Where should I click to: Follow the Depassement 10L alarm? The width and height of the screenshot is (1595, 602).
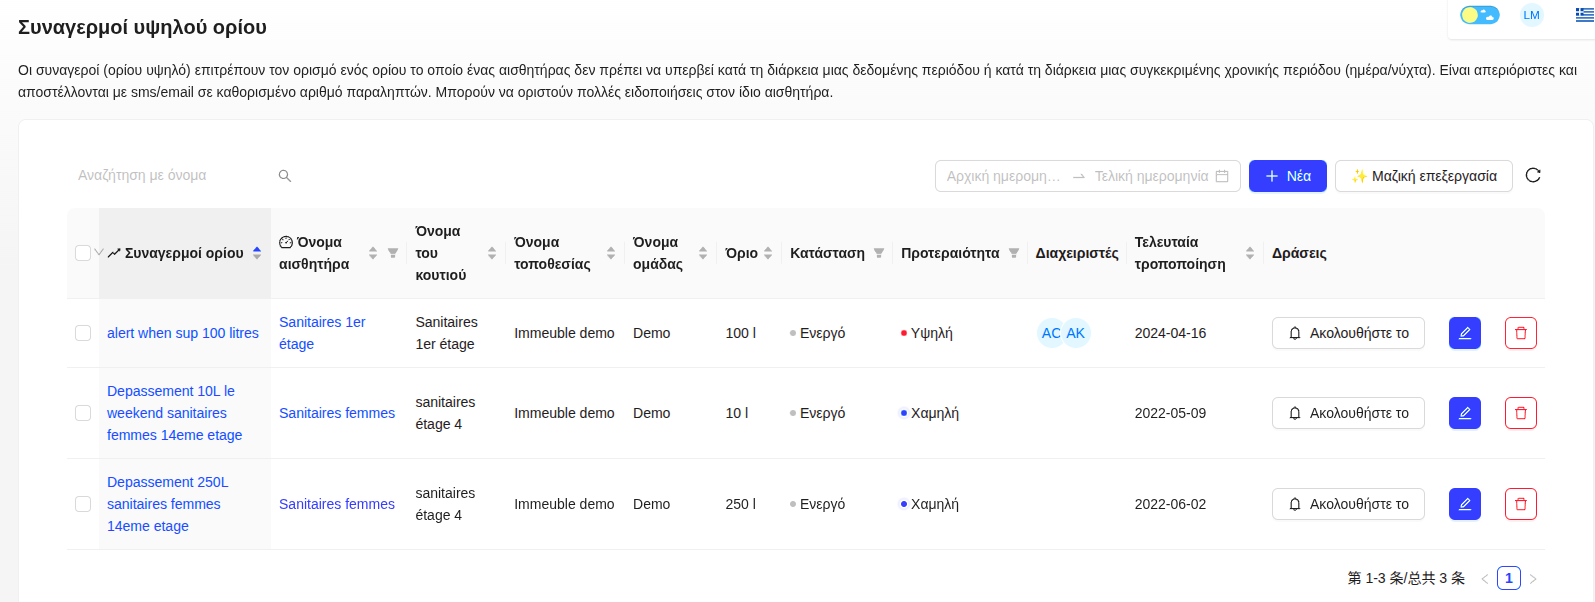coord(1348,413)
